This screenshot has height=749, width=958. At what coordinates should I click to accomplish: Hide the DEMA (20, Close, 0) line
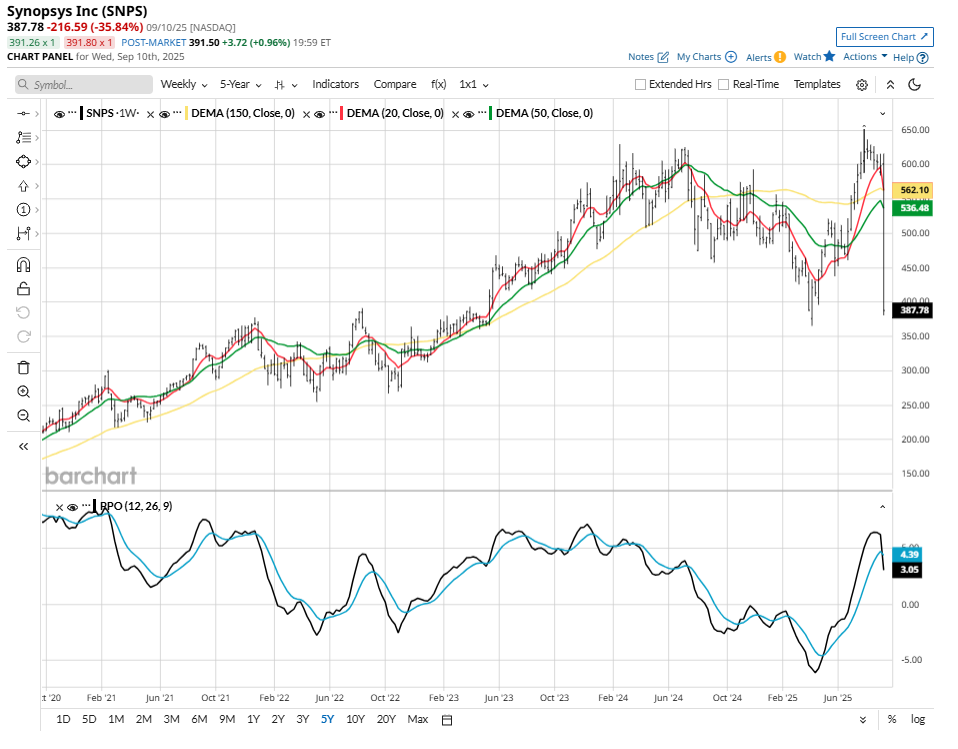point(319,114)
